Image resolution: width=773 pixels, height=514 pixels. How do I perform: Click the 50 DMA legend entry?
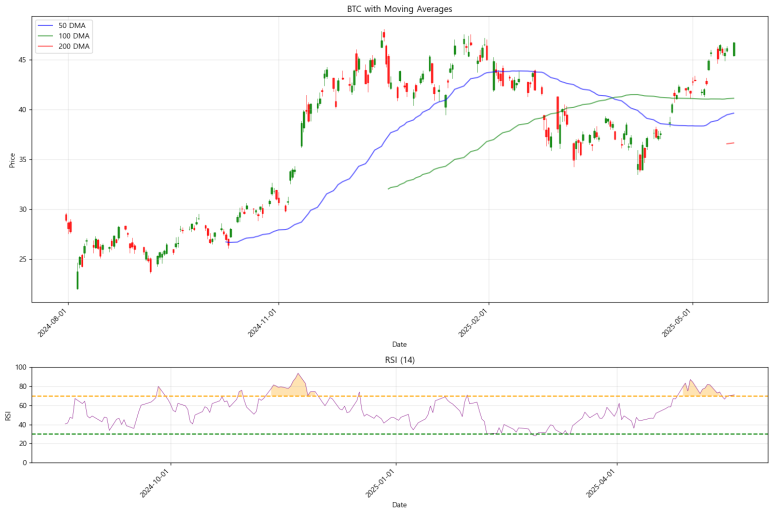pyautogui.click(x=63, y=26)
